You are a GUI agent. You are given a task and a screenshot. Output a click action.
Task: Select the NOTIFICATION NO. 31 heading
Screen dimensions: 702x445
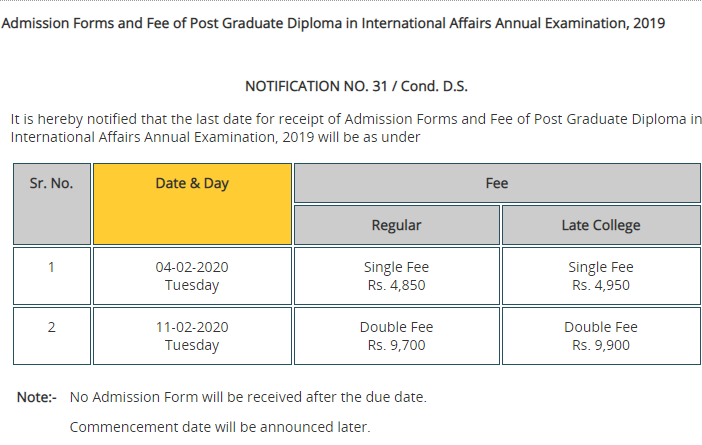click(356, 86)
